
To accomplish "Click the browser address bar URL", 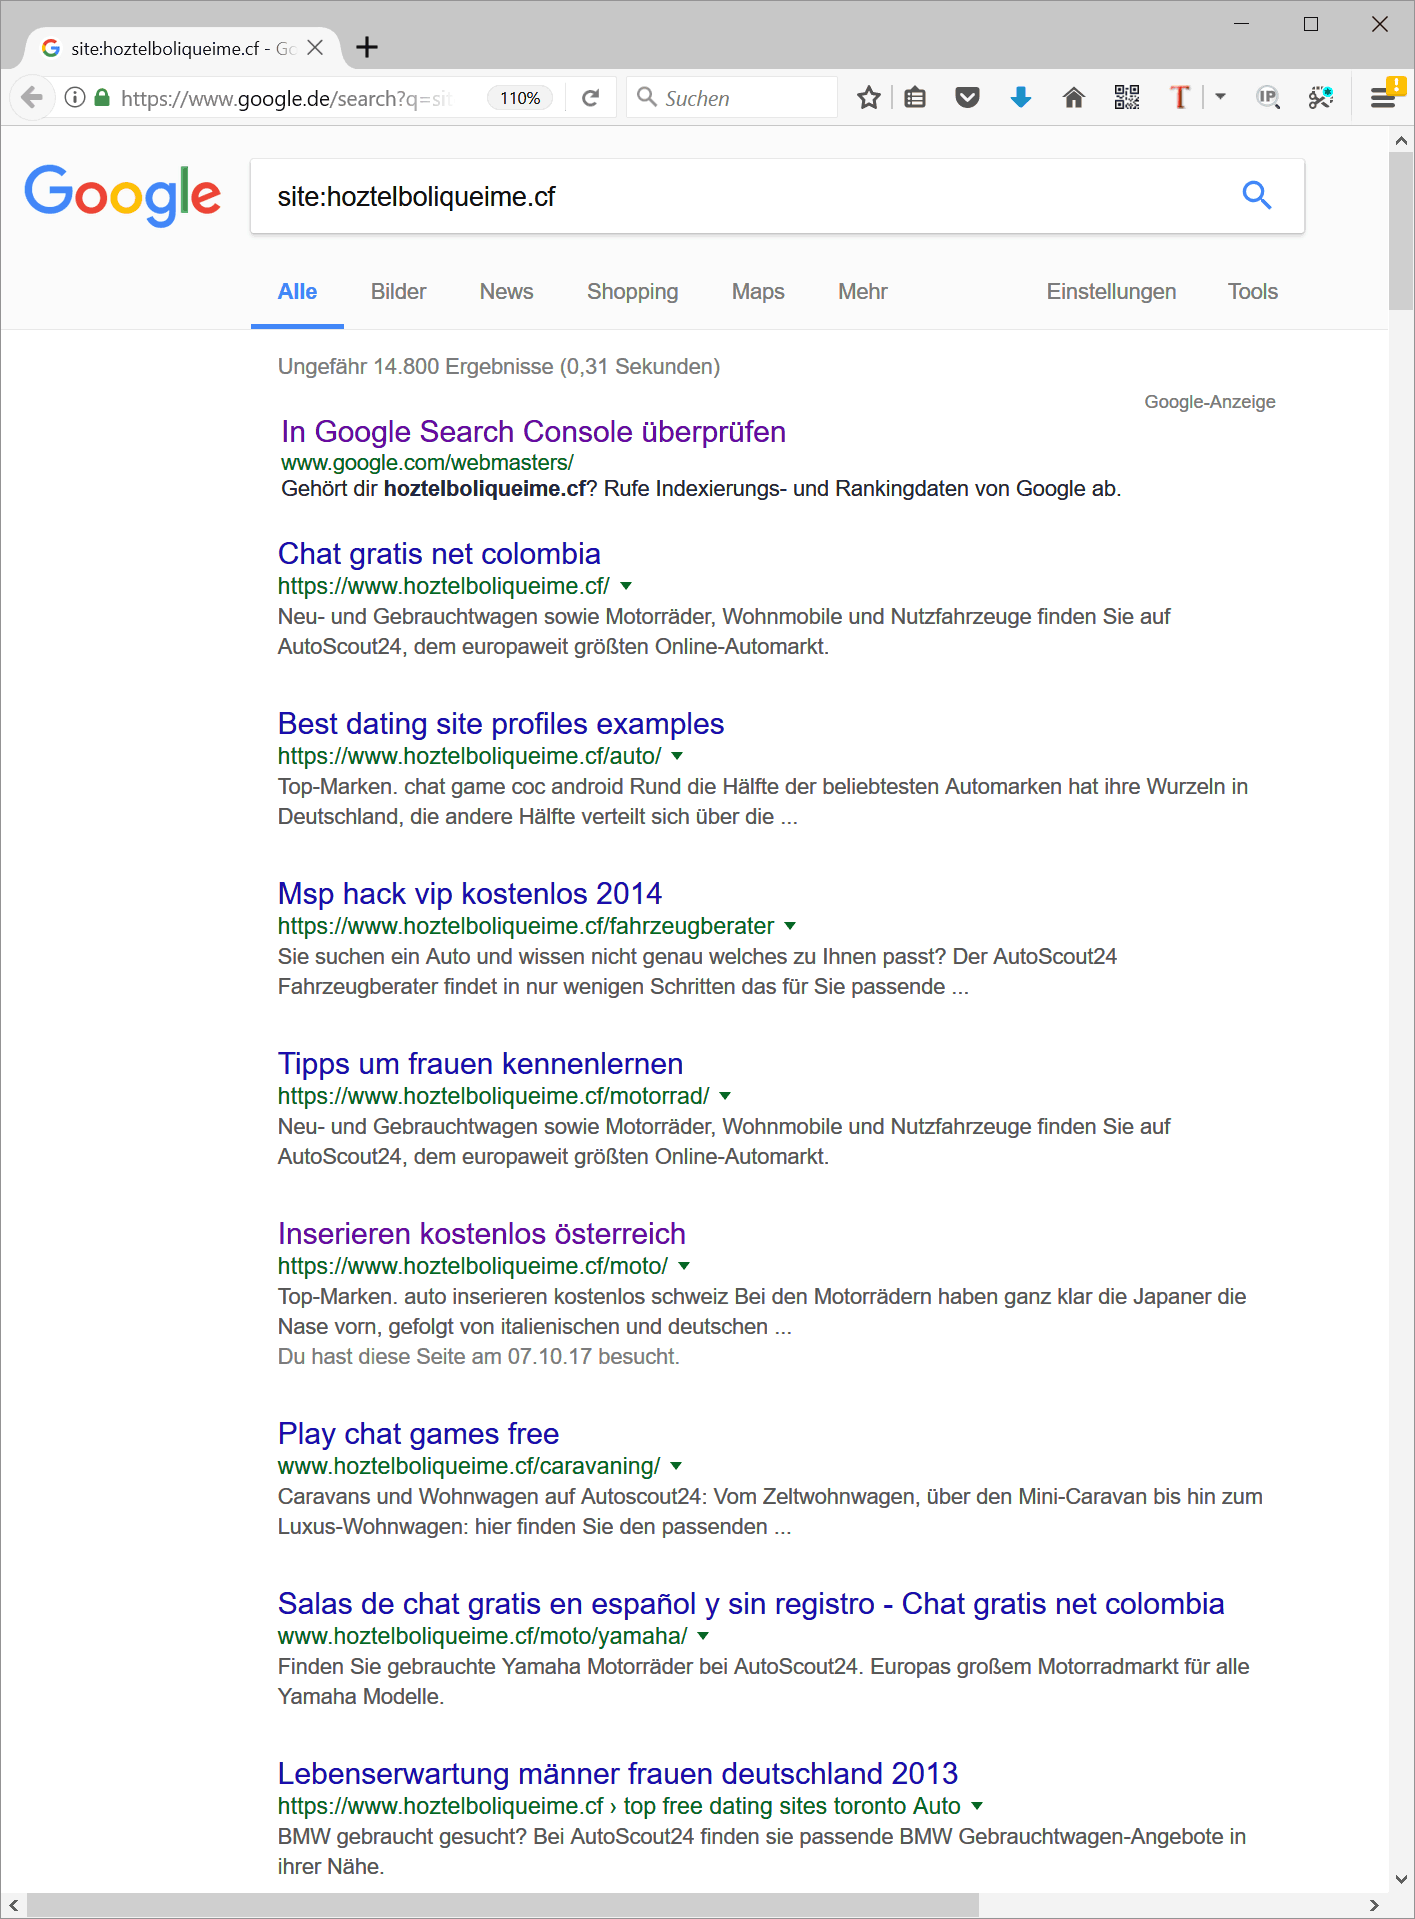I will [x=286, y=98].
